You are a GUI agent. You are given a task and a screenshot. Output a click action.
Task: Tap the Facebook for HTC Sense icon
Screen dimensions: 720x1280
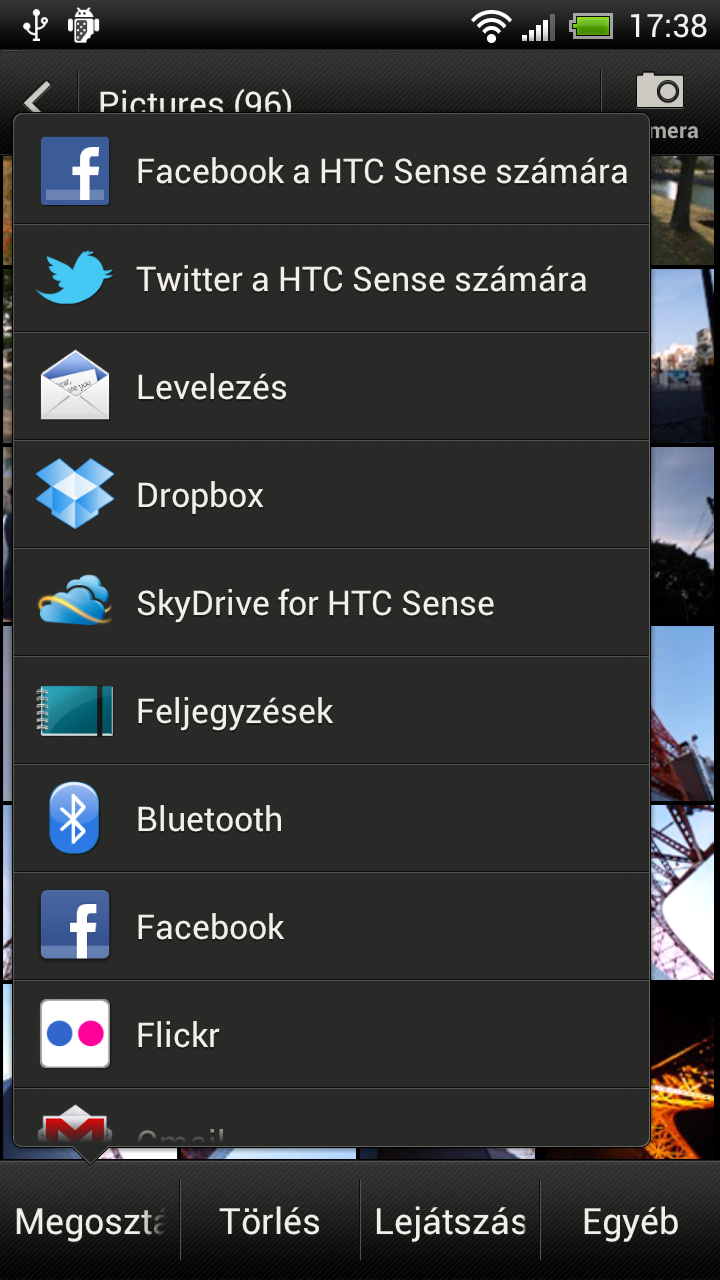[75, 171]
